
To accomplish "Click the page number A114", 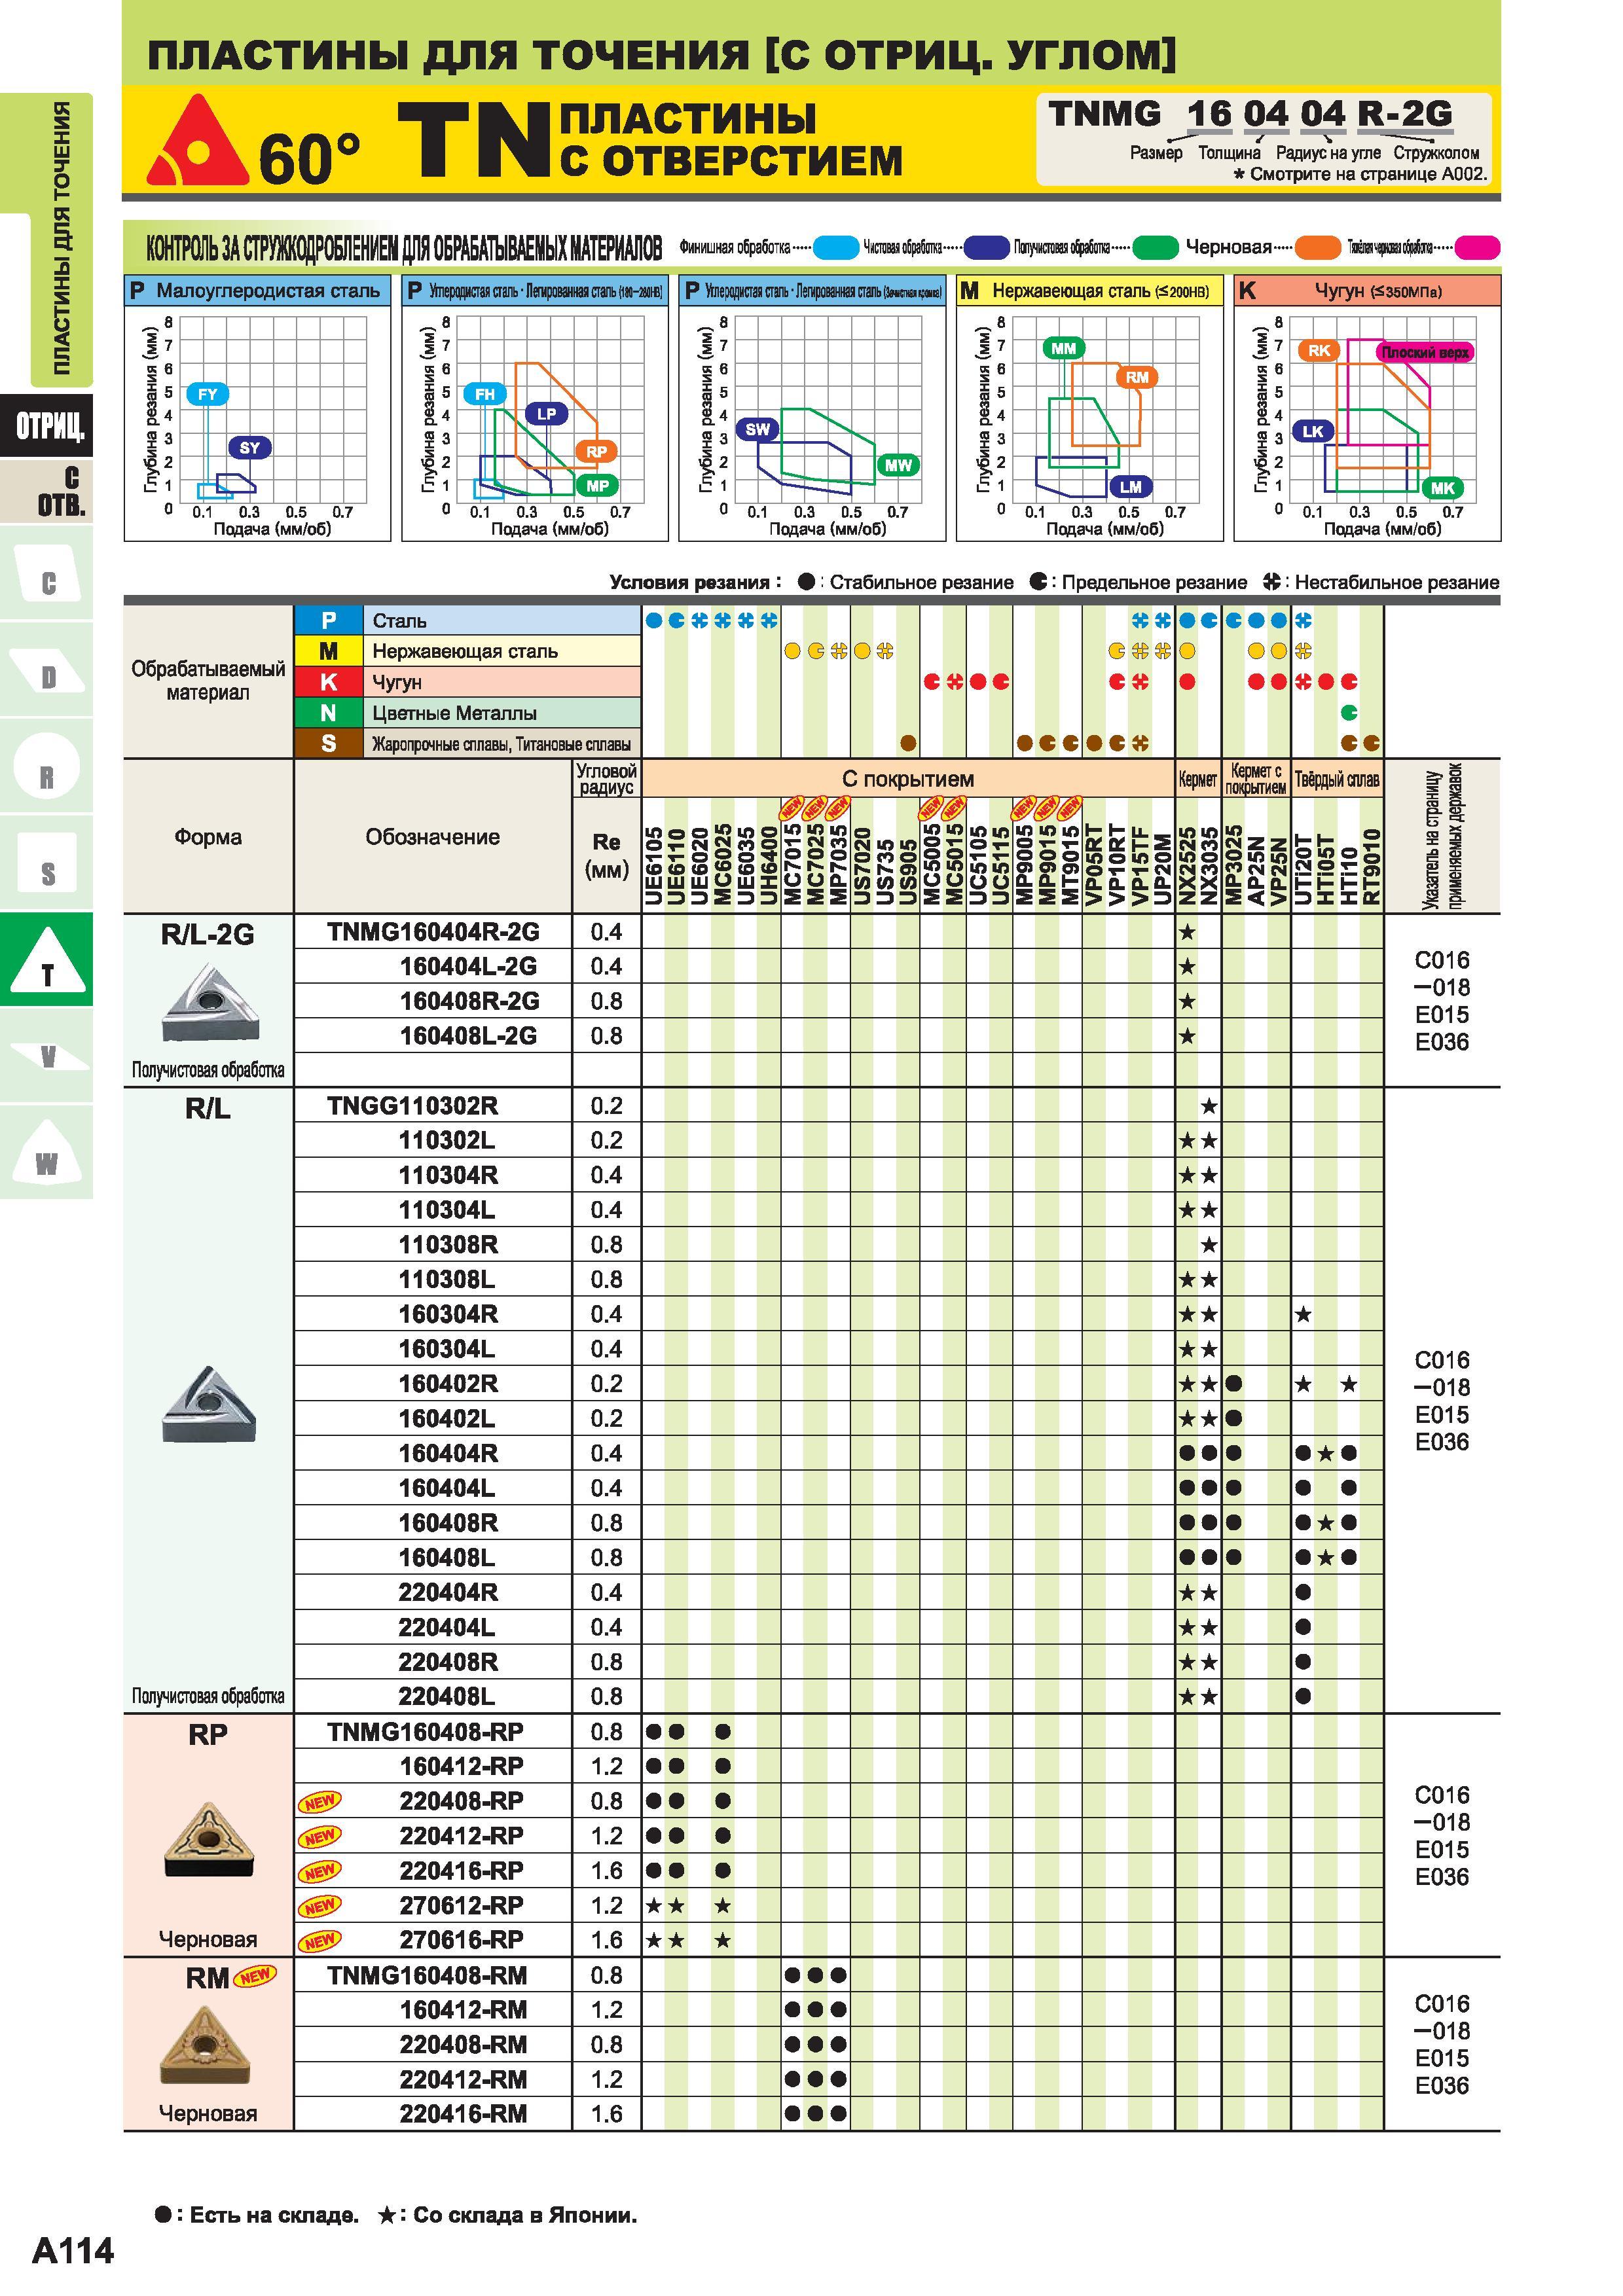I will (x=73, y=2251).
